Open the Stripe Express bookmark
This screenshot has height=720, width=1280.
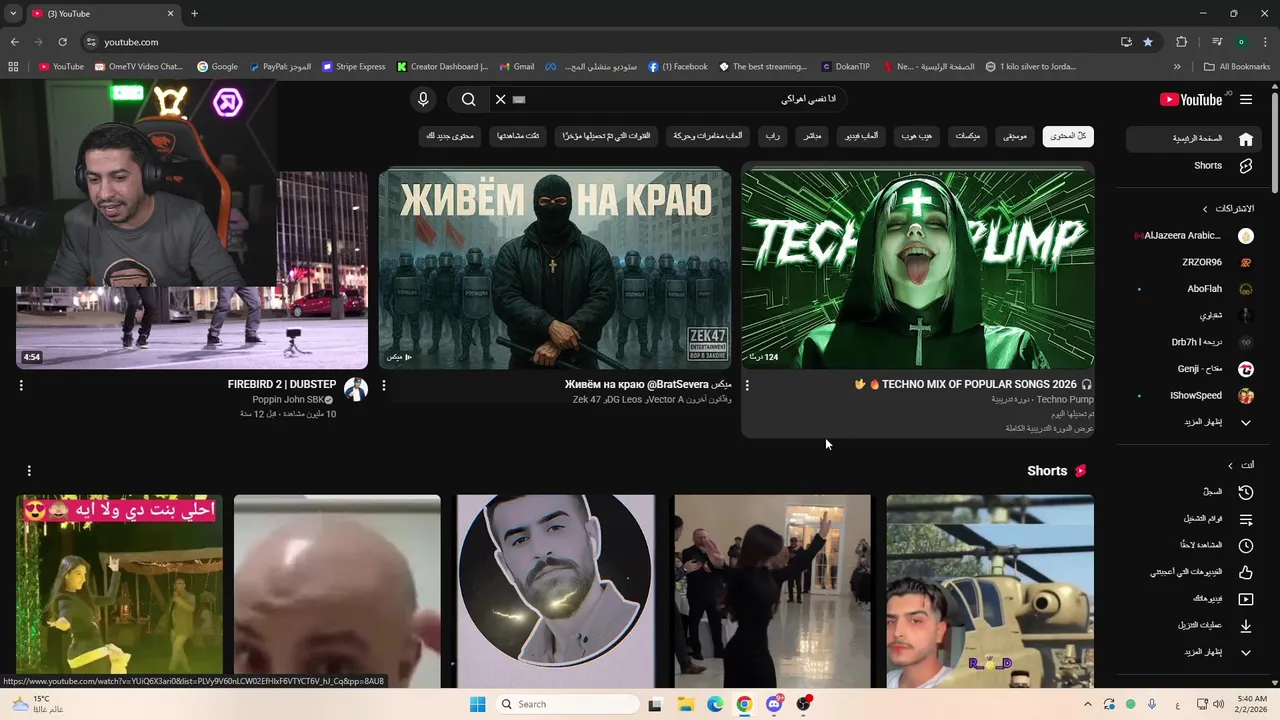click(x=354, y=67)
